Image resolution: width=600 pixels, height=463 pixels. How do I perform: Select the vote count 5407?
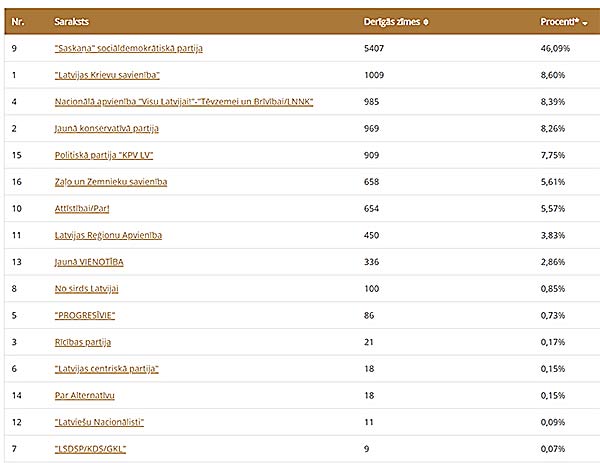click(x=374, y=48)
